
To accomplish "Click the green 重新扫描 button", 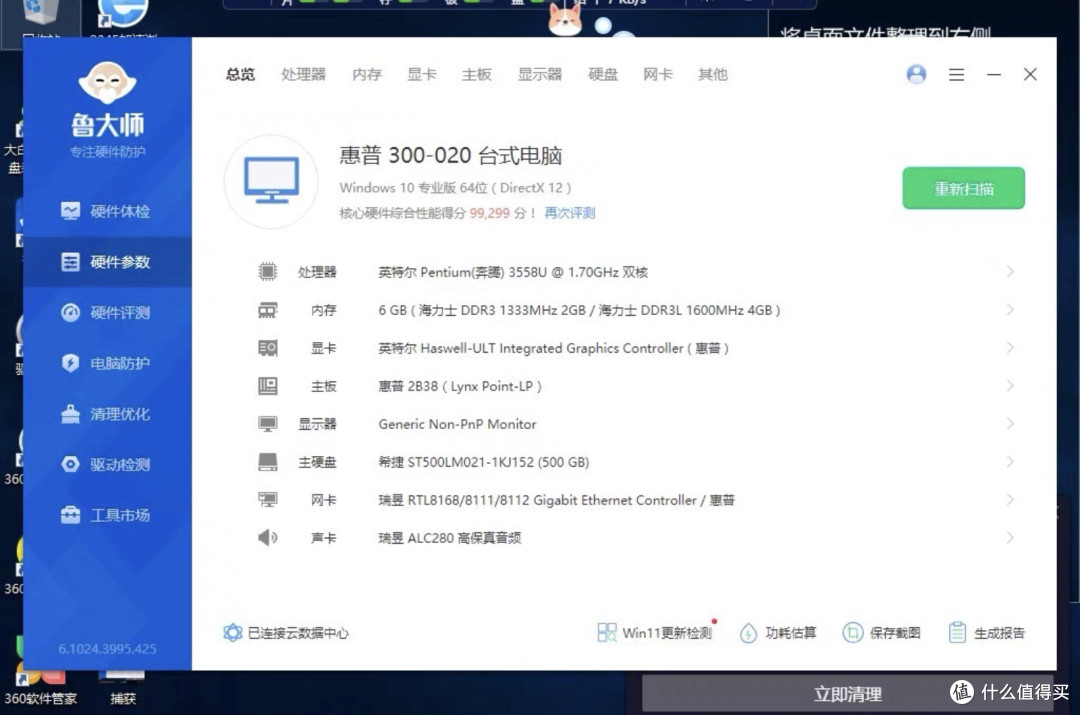I will point(964,188).
